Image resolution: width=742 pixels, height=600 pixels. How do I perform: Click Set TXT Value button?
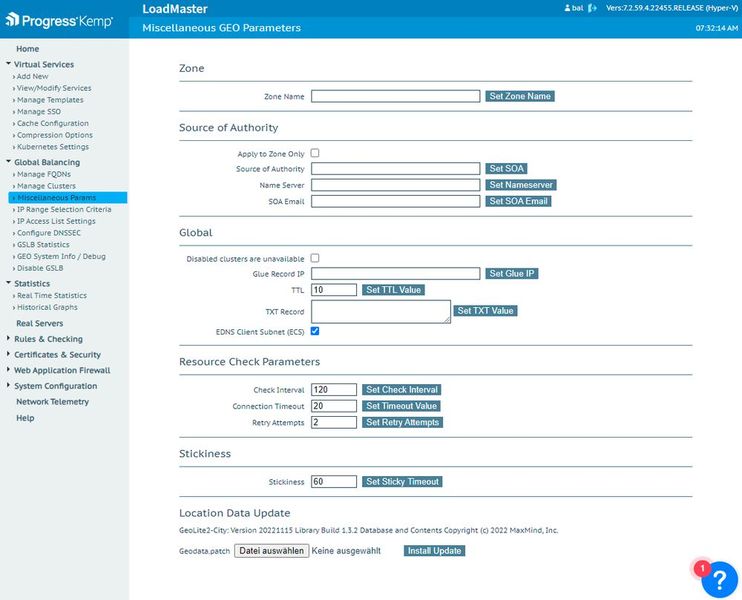[x=485, y=310]
